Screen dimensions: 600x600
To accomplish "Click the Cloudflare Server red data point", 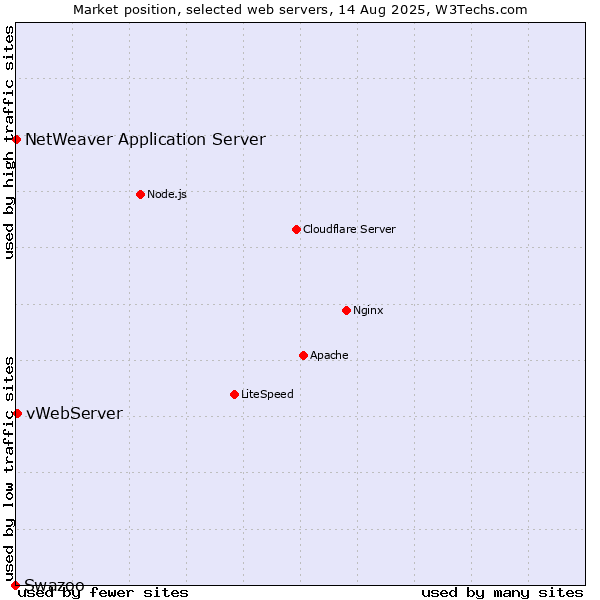I will 296,230.
